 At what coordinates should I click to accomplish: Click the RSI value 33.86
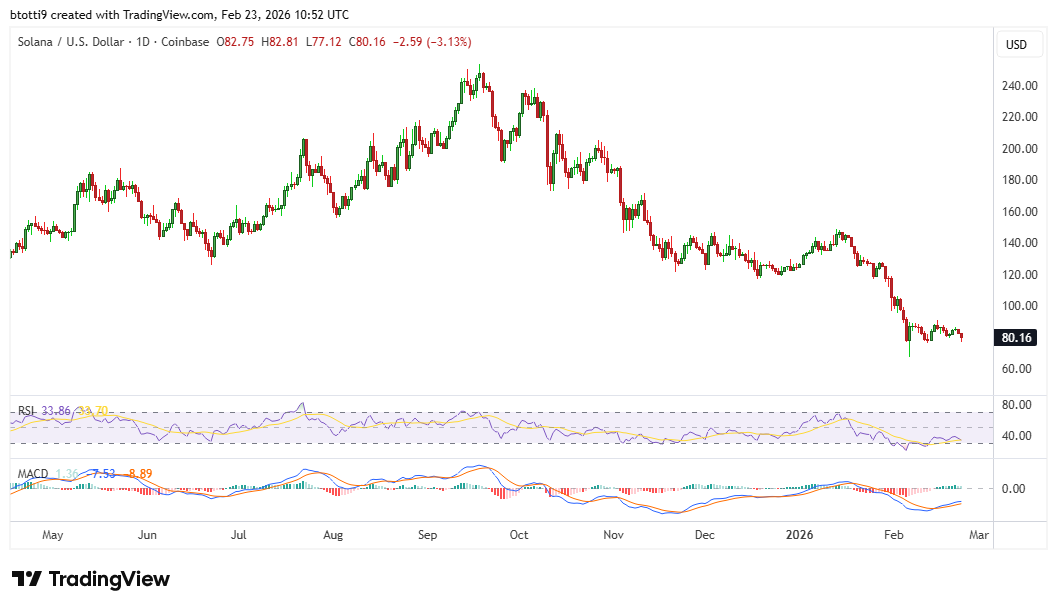57,410
